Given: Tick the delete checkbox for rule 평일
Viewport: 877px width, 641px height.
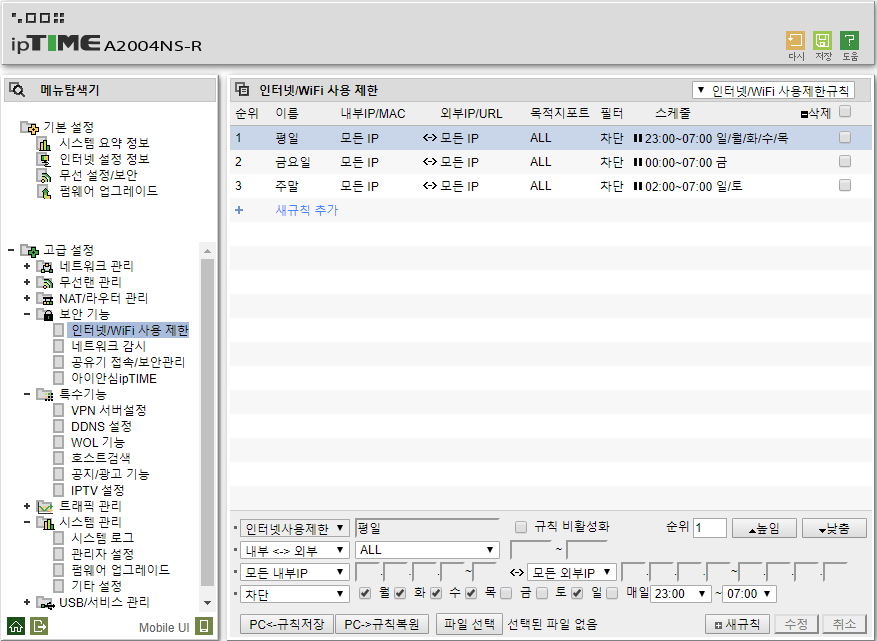Looking at the screenshot, I should pos(845,138).
